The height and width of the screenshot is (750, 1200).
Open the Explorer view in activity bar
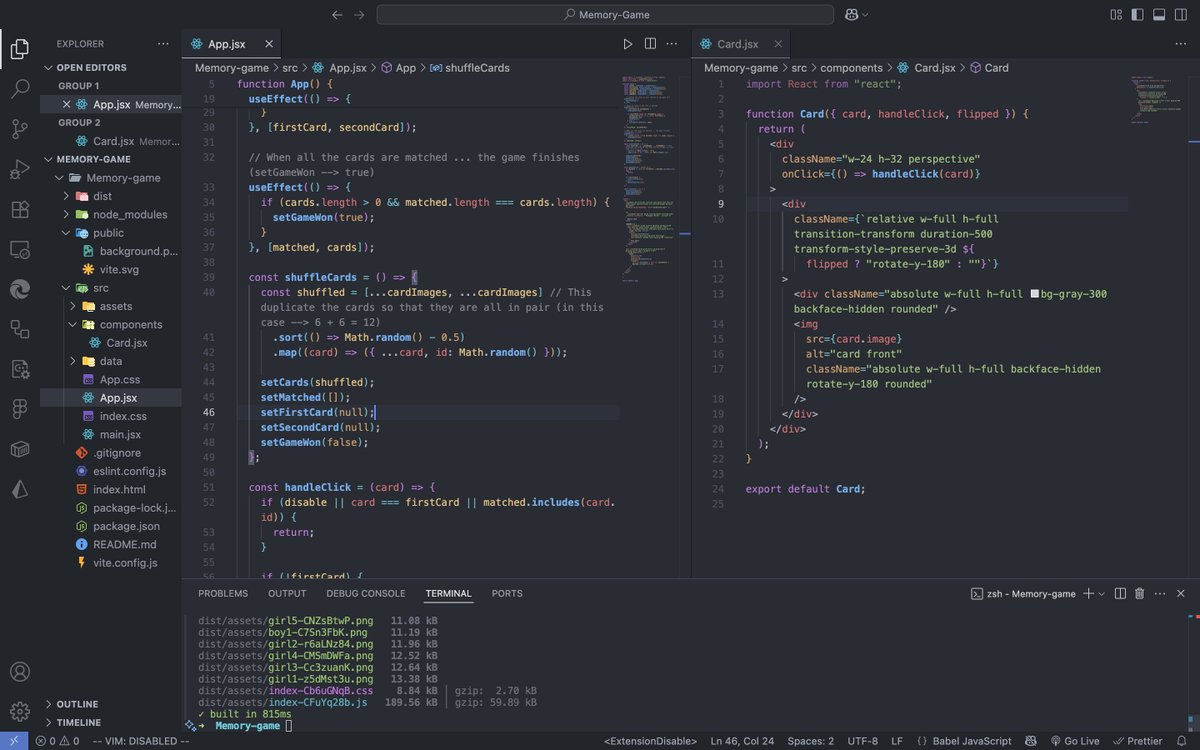pos(20,48)
